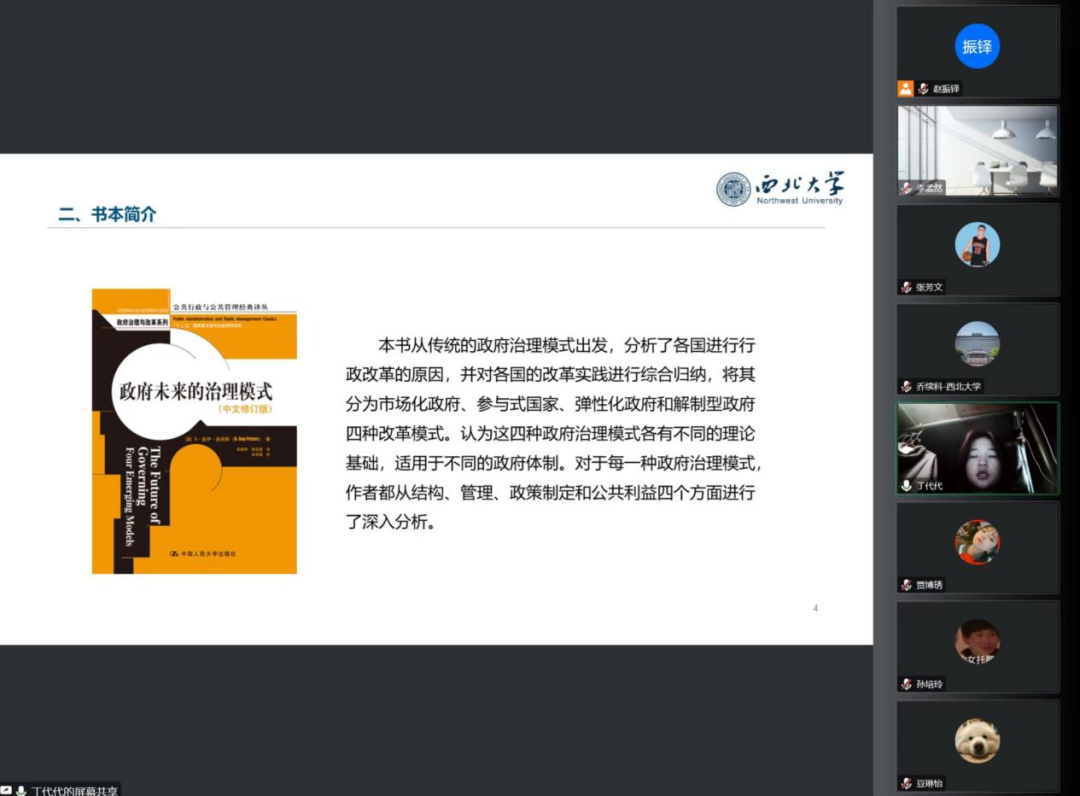The height and width of the screenshot is (796, 1080).
Task: Click the 二、书本简介 slide heading
Action: [107, 213]
